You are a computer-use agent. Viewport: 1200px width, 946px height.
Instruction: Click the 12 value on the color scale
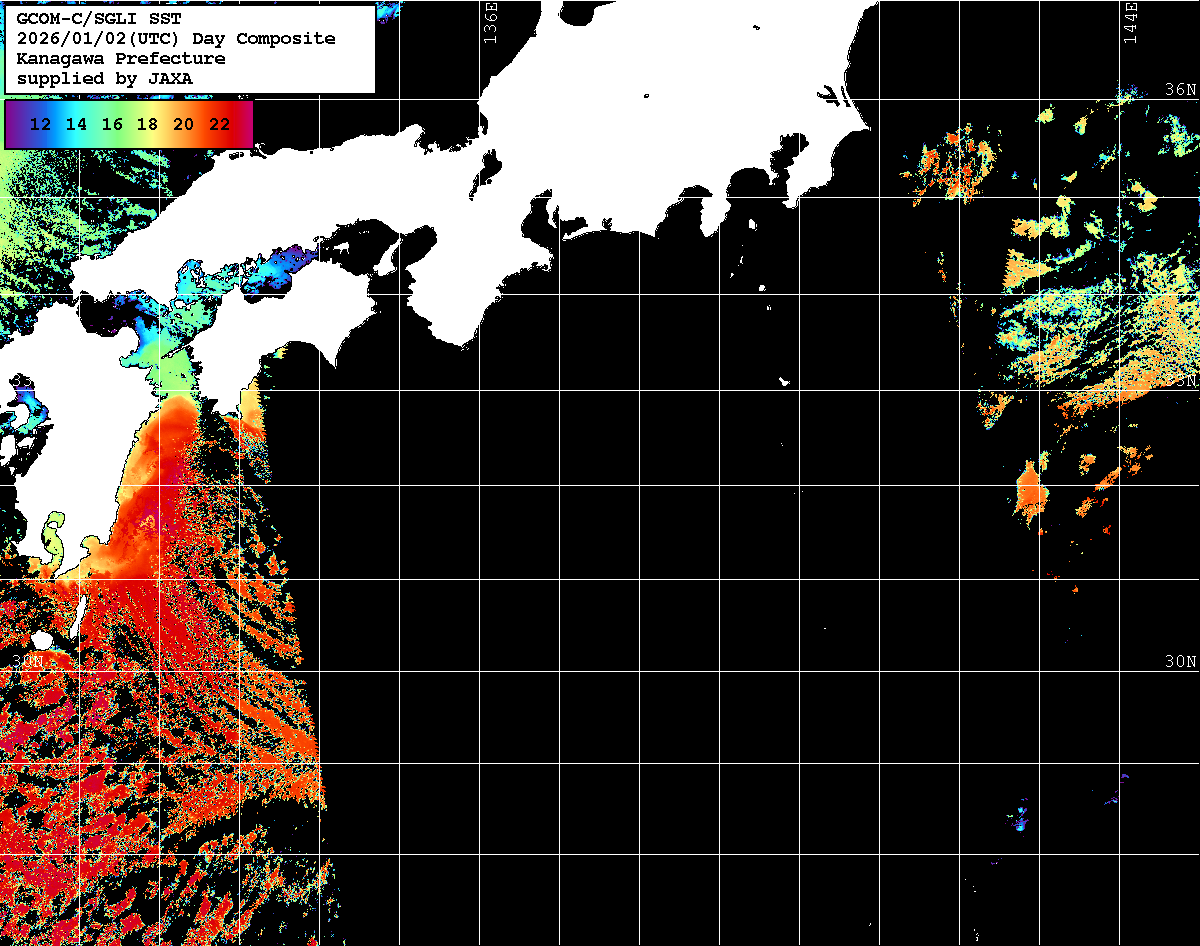[x=41, y=125]
